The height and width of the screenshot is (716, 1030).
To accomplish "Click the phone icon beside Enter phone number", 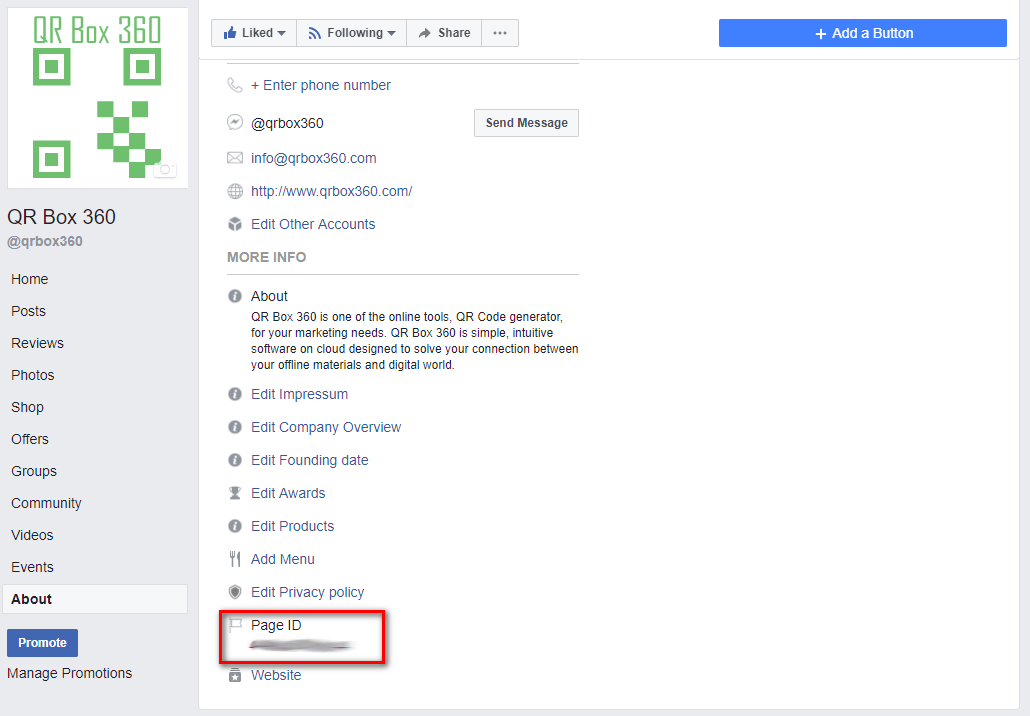I will [x=235, y=85].
